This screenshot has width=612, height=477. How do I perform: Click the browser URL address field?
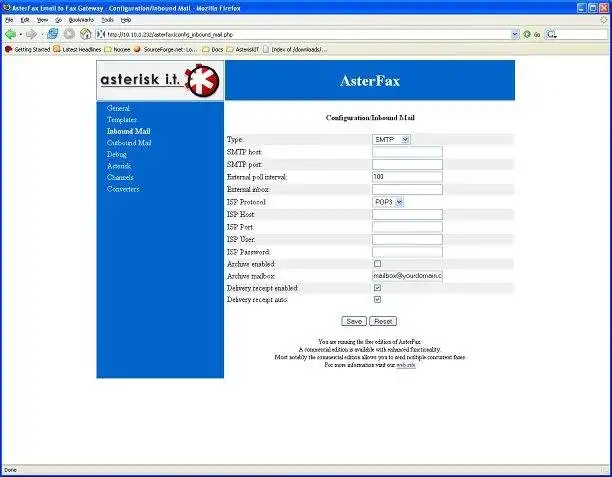pos(308,34)
